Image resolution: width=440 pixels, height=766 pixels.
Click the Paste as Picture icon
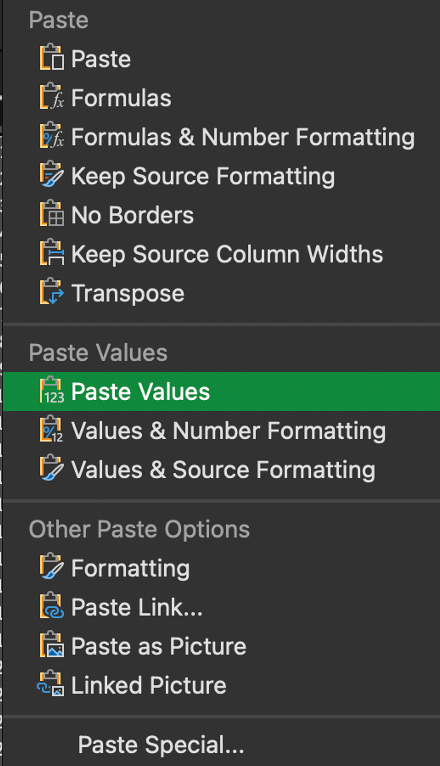52,645
